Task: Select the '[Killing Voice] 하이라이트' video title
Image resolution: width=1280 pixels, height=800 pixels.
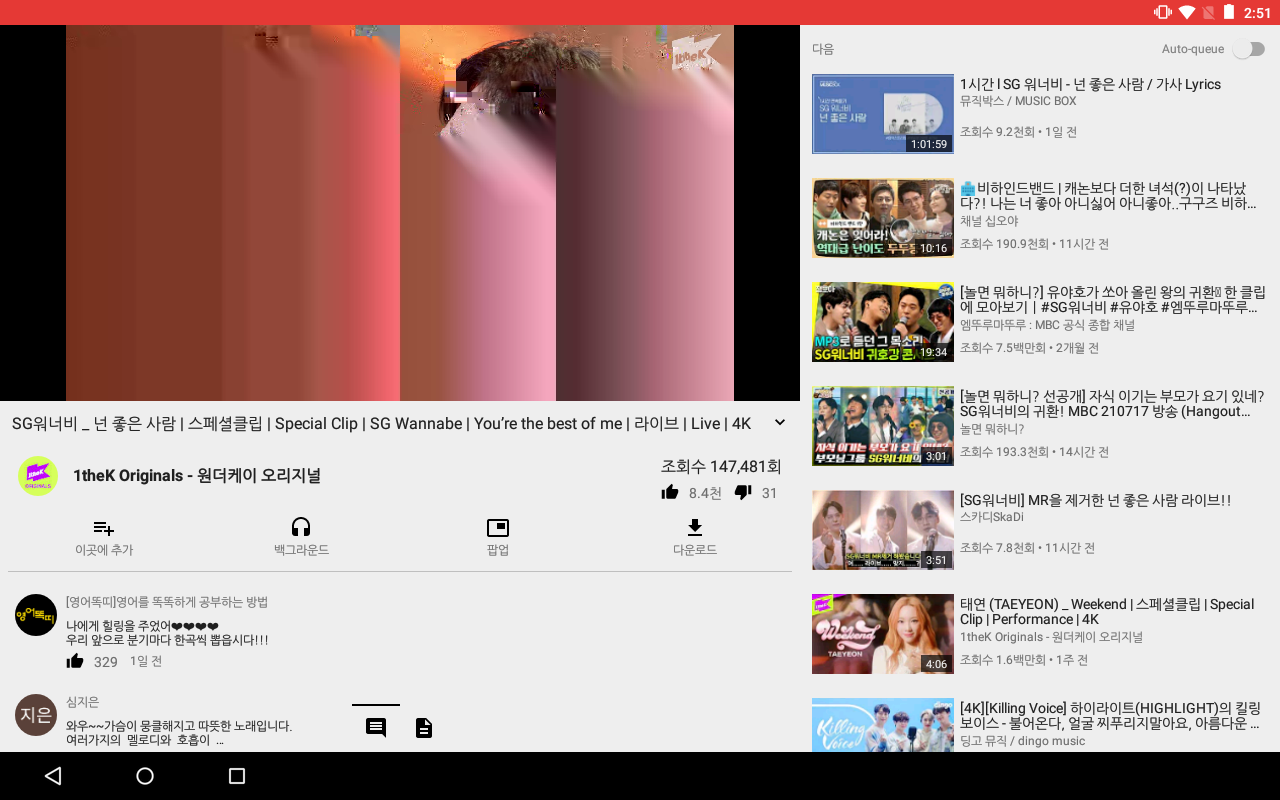Action: coord(1110,715)
